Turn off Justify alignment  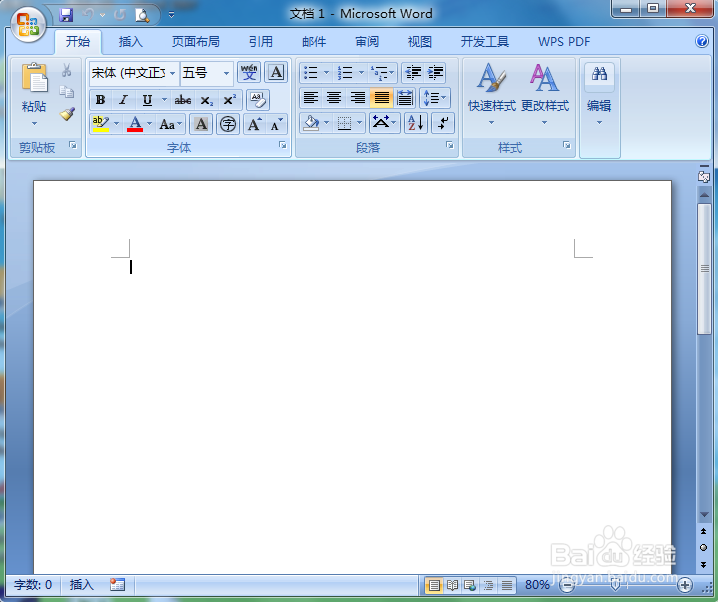click(x=381, y=98)
